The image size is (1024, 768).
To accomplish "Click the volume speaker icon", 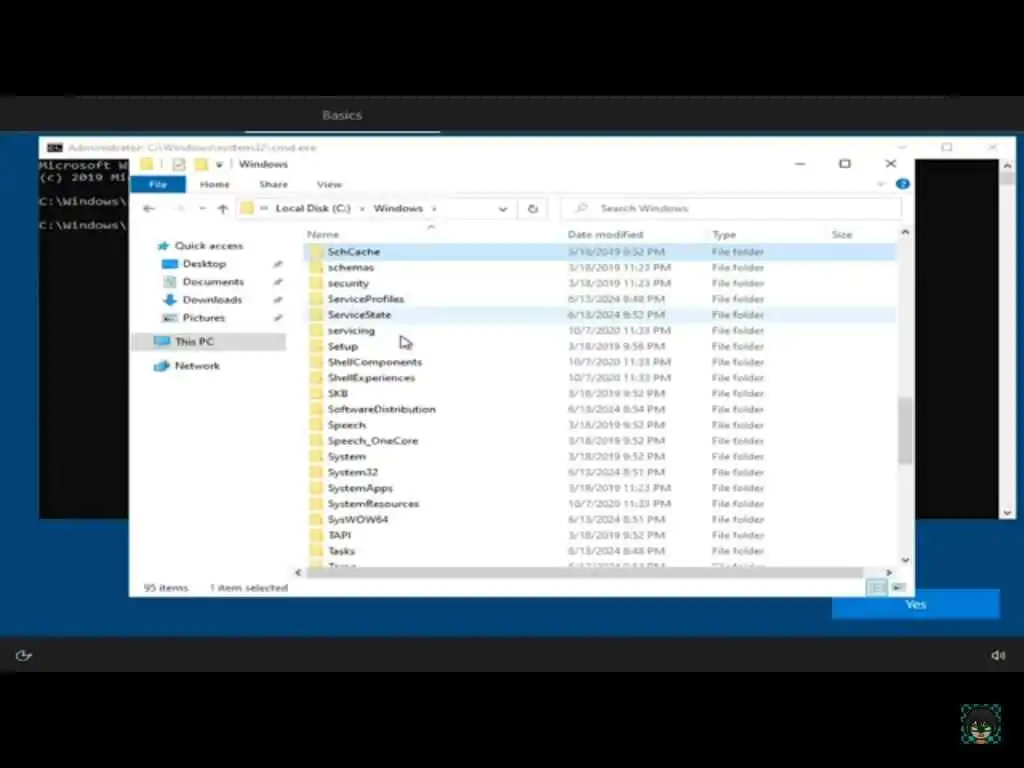I will 998,655.
